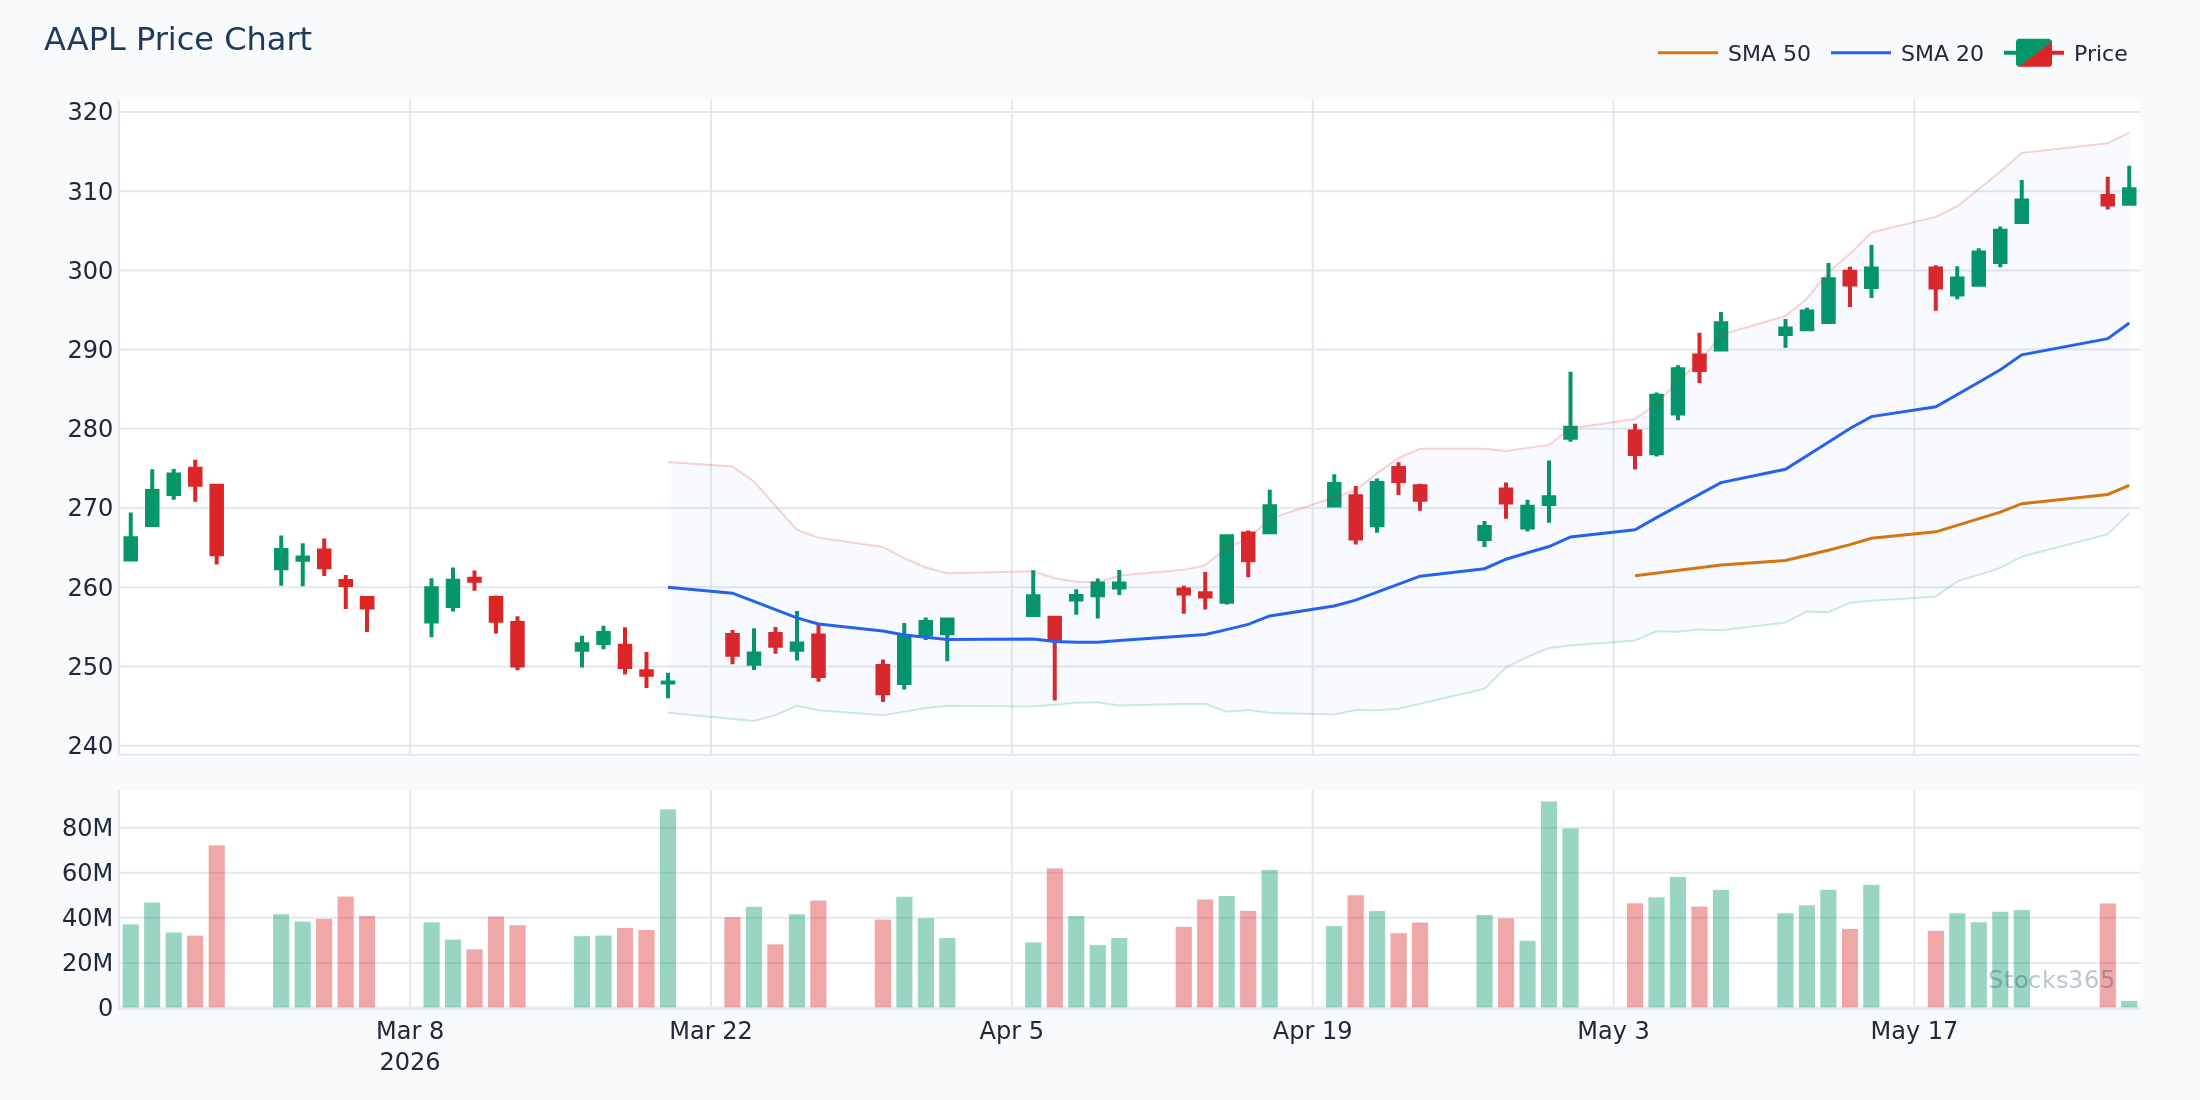Click the 2026 year label

(x=410, y=1062)
